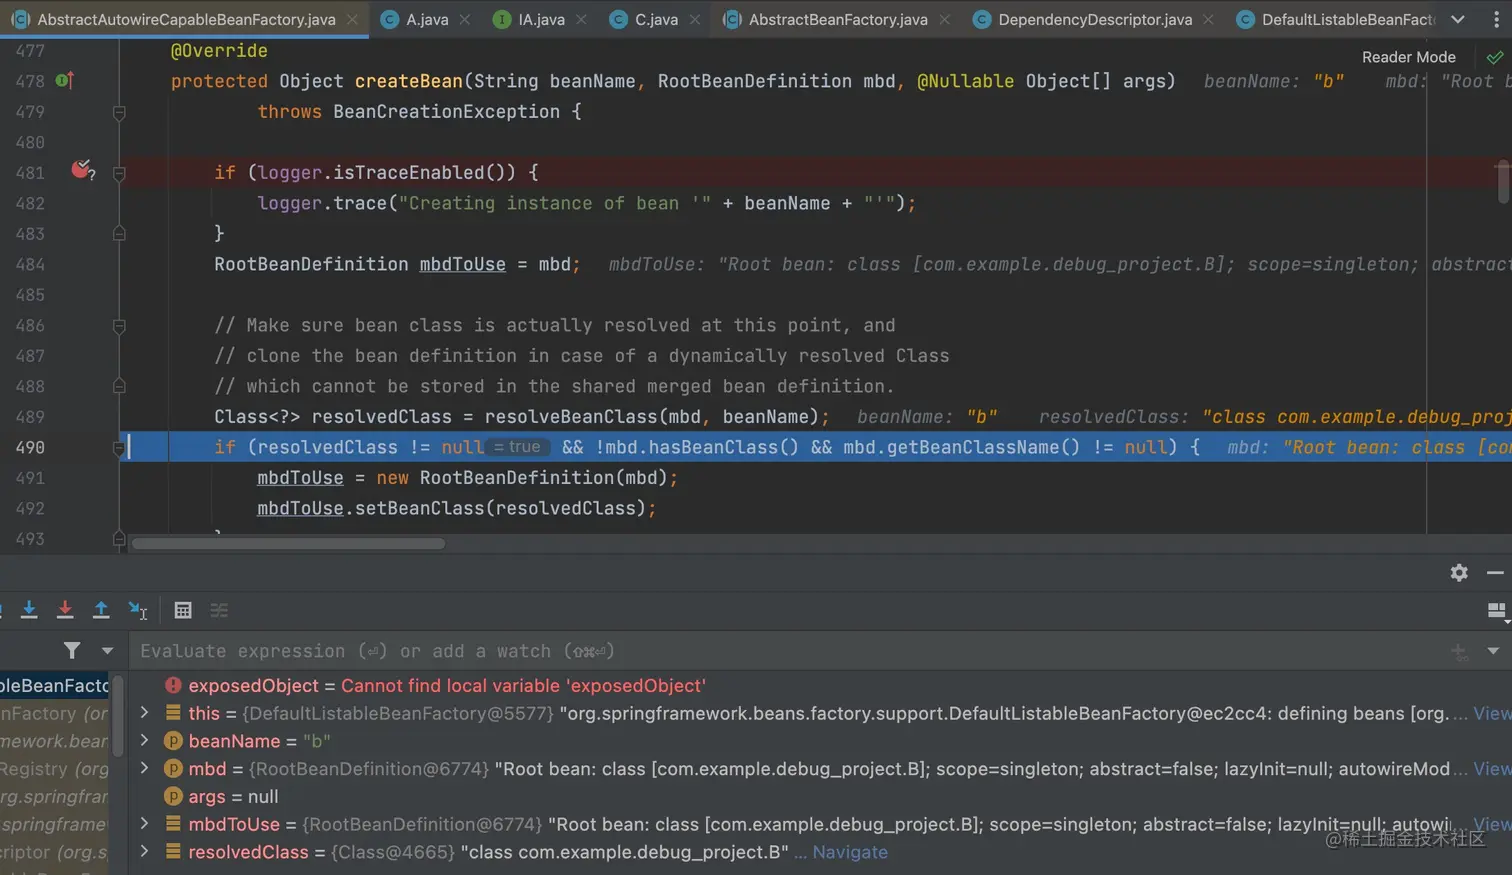Toggle the breakpoint on line 481
This screenshot has width=1512, height=875.
coord(82,170)
